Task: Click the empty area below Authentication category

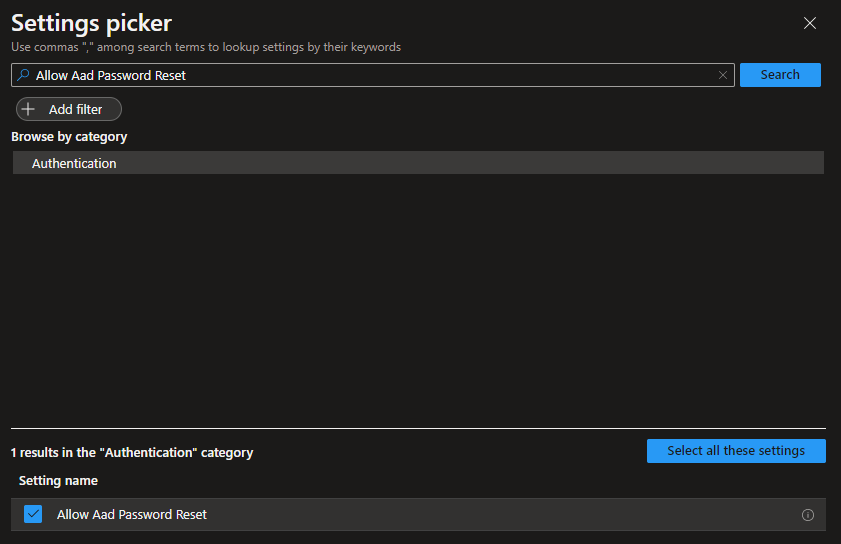Action: [x=420, y=300]
